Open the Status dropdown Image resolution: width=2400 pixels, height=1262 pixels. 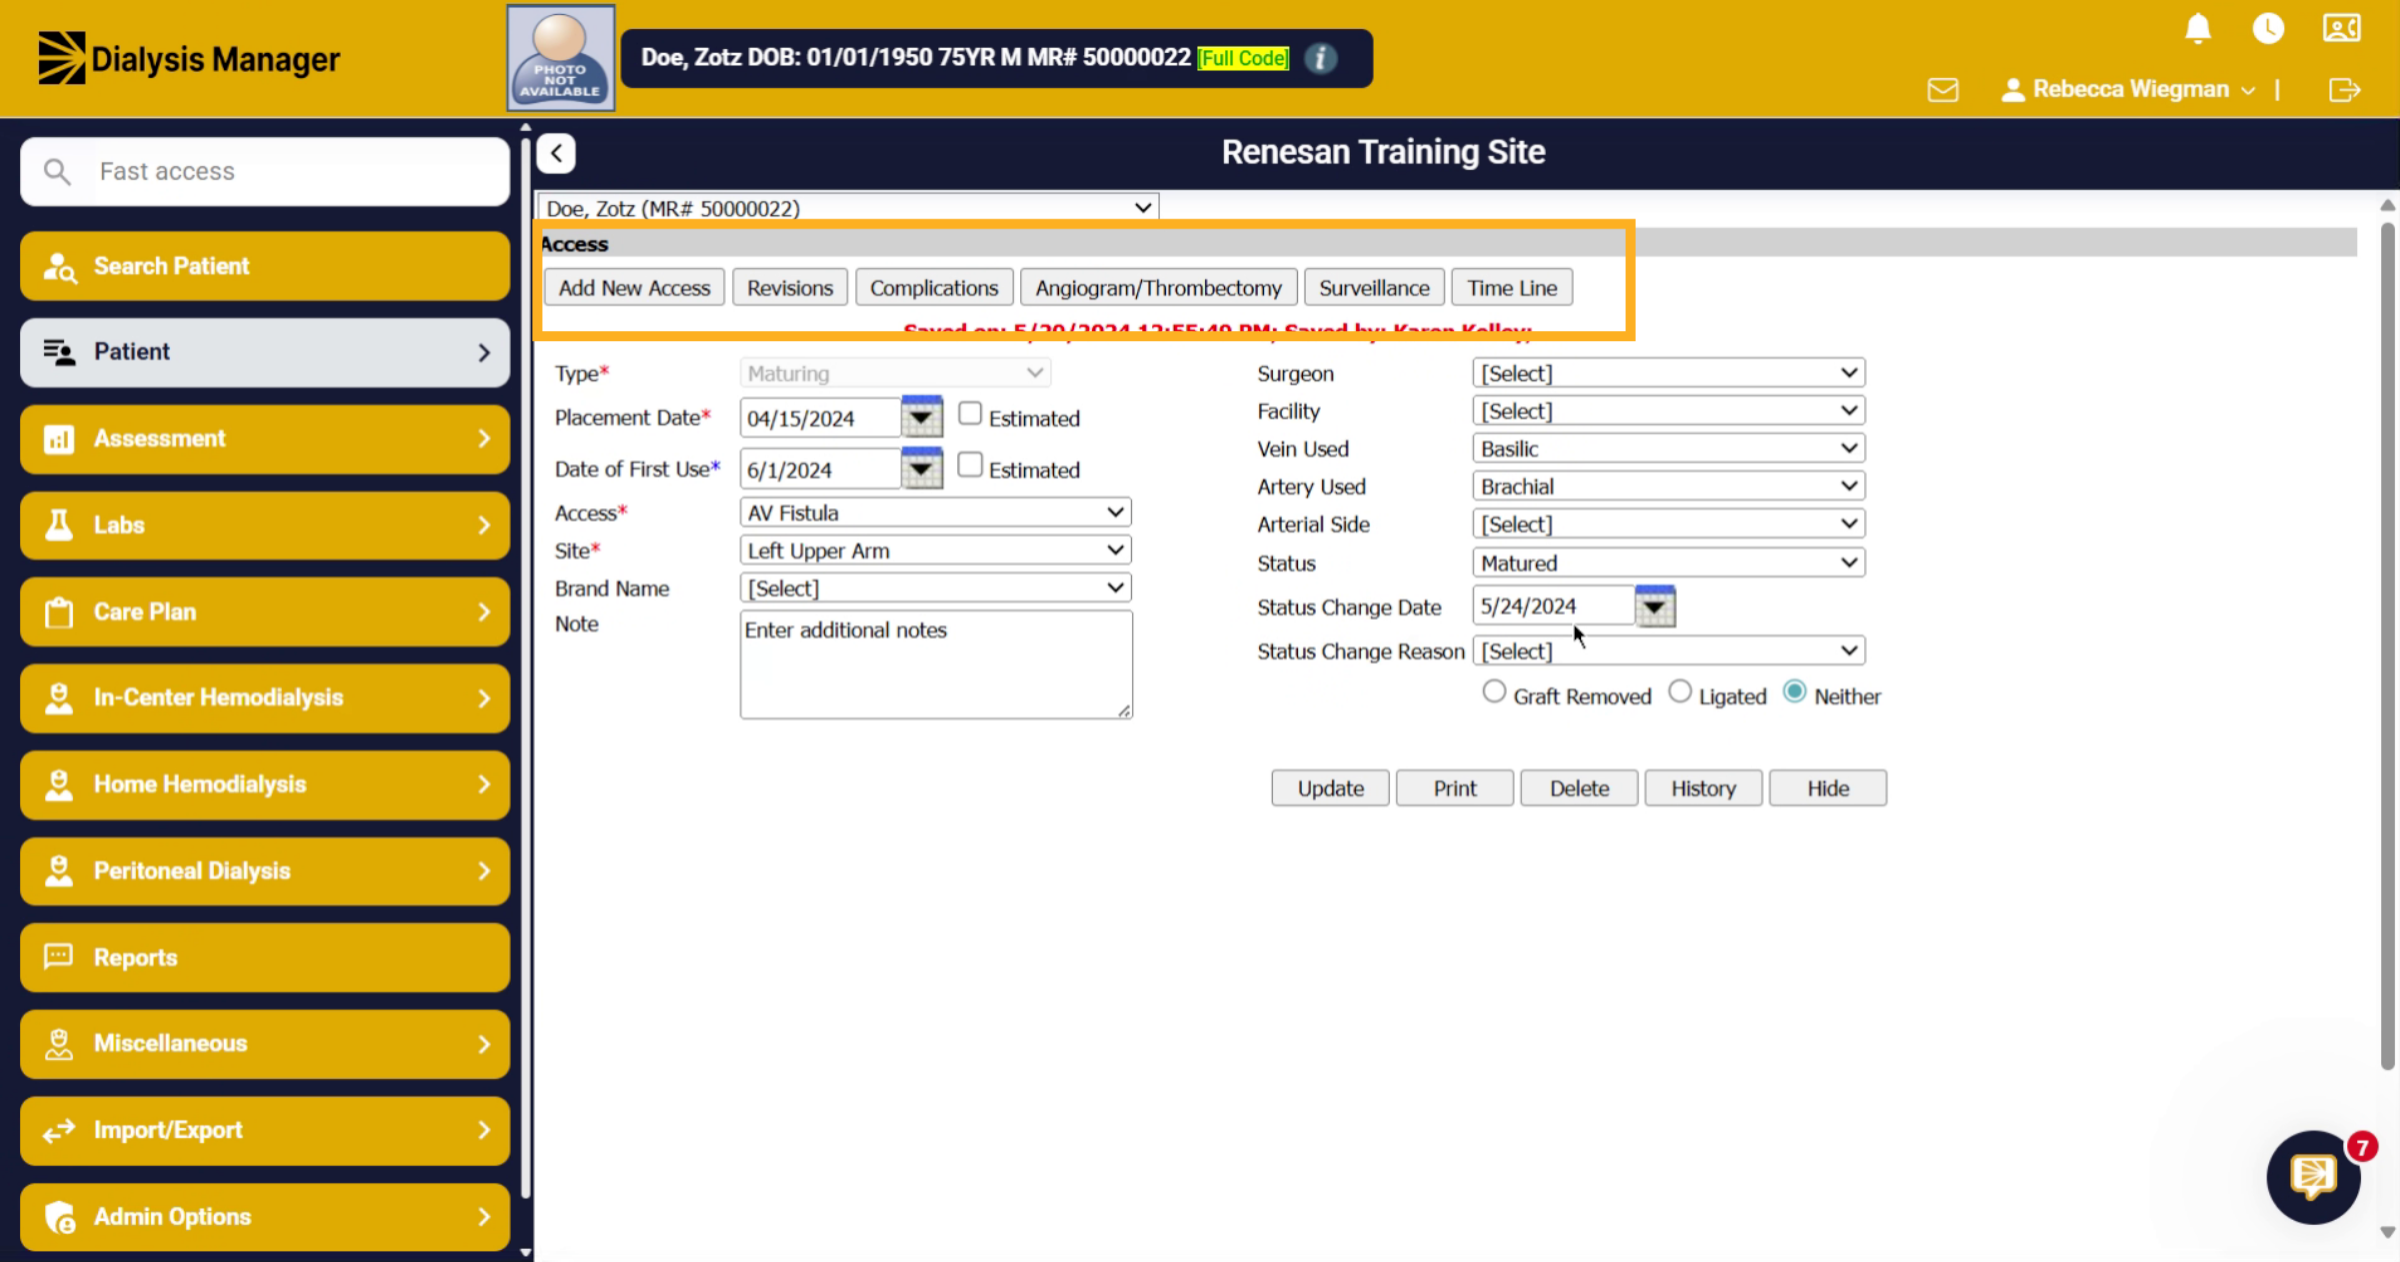tap(1668, 562)
